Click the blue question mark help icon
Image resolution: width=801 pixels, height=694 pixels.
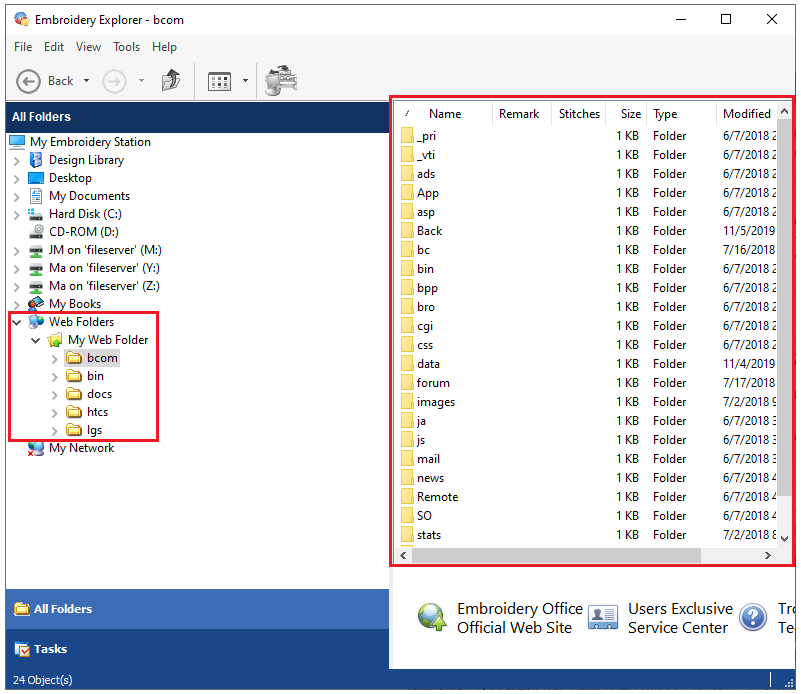point(753,617)
